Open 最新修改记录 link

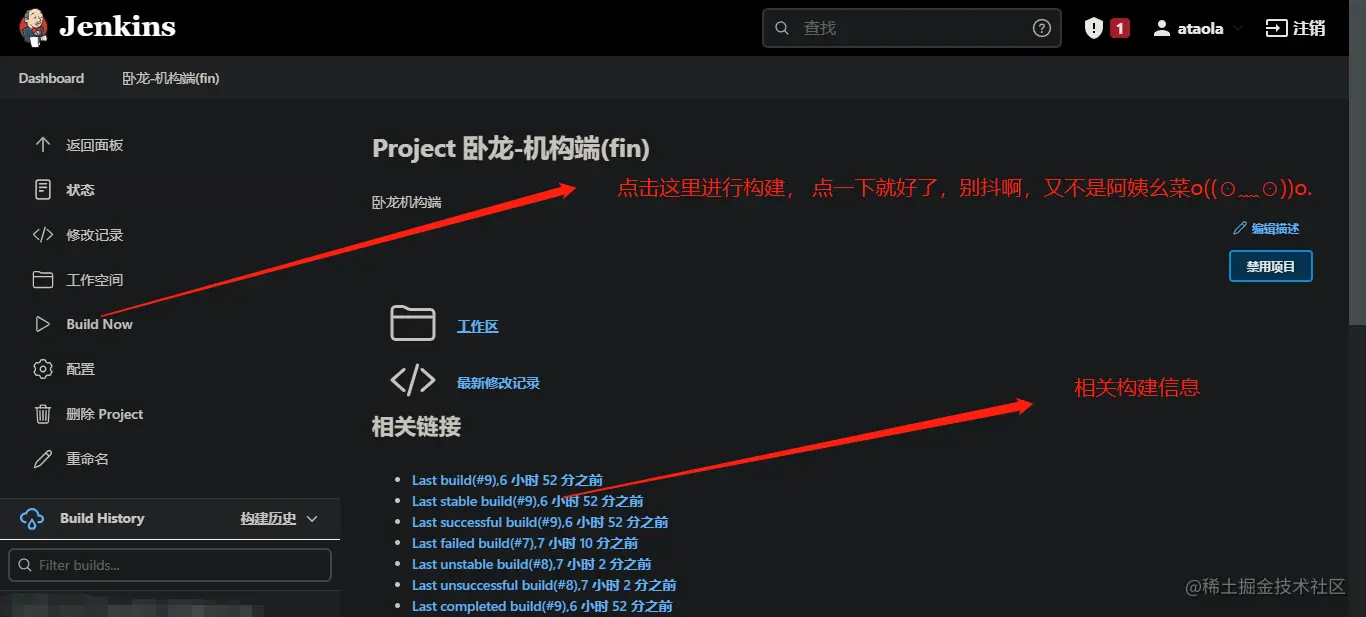(x=498, y=383)
